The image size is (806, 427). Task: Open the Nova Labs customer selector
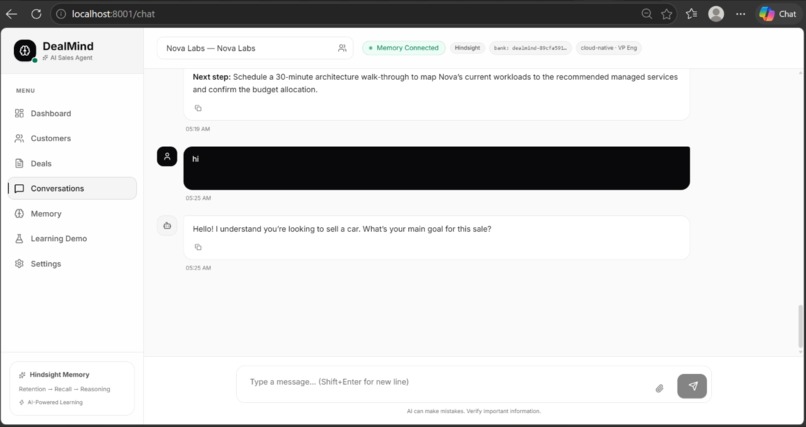click(255, 48)
